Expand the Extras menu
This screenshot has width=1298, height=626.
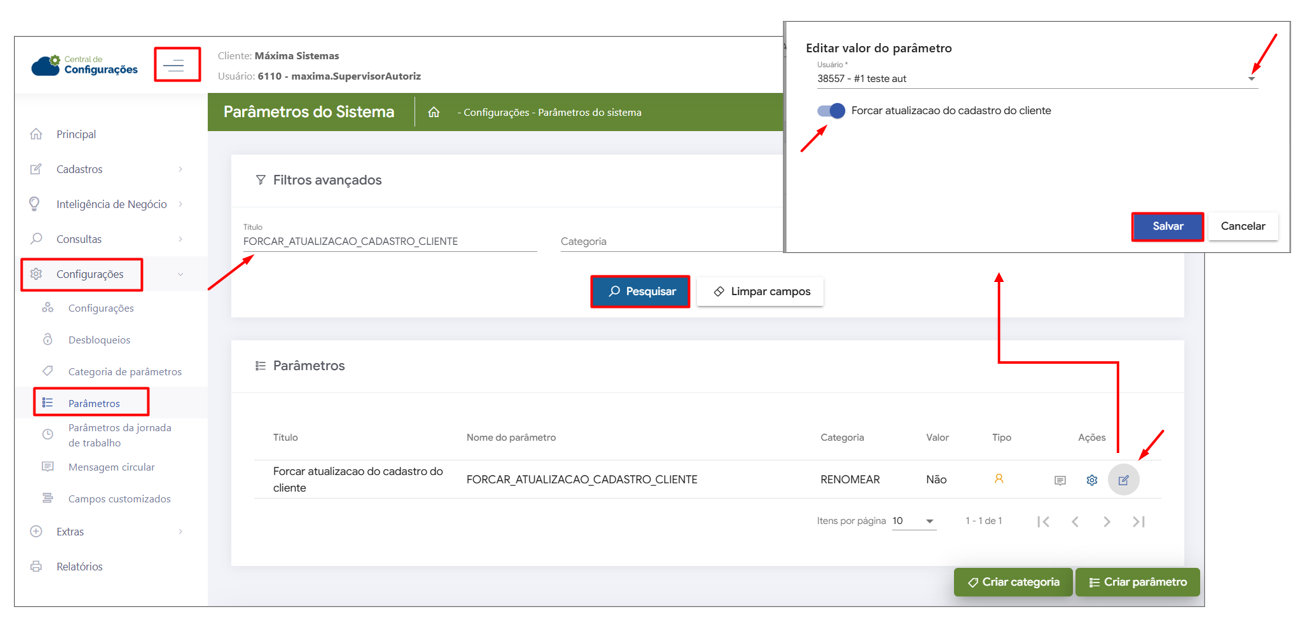click(110, 532)
